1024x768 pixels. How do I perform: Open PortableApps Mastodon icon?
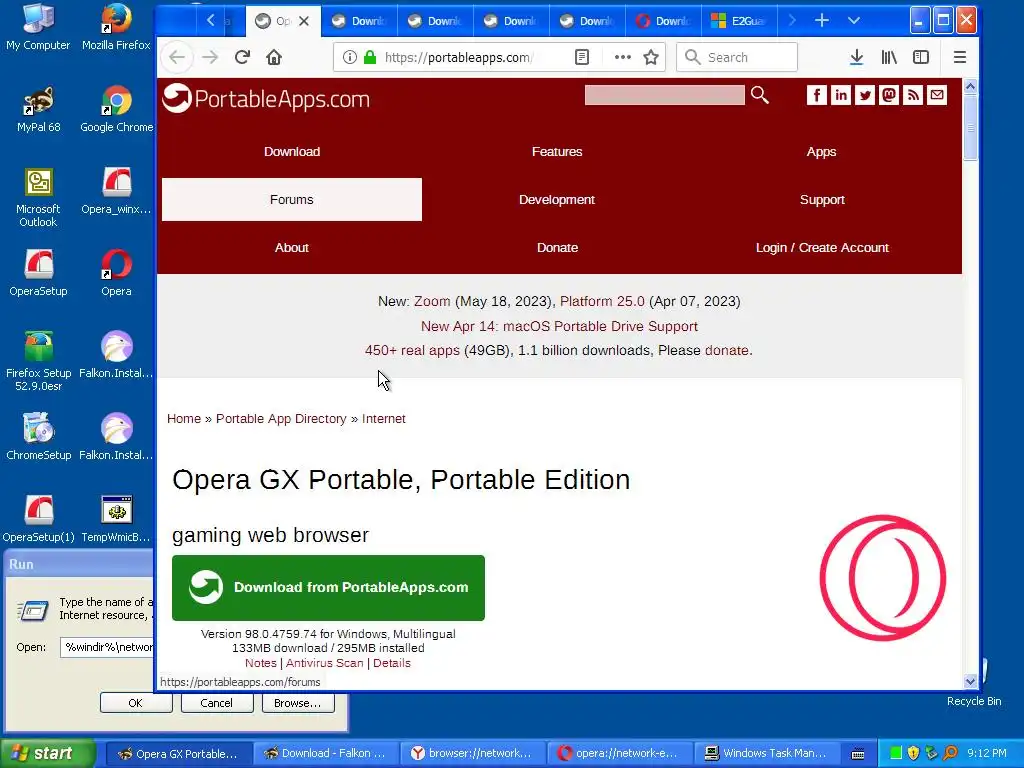click(889, 95)
